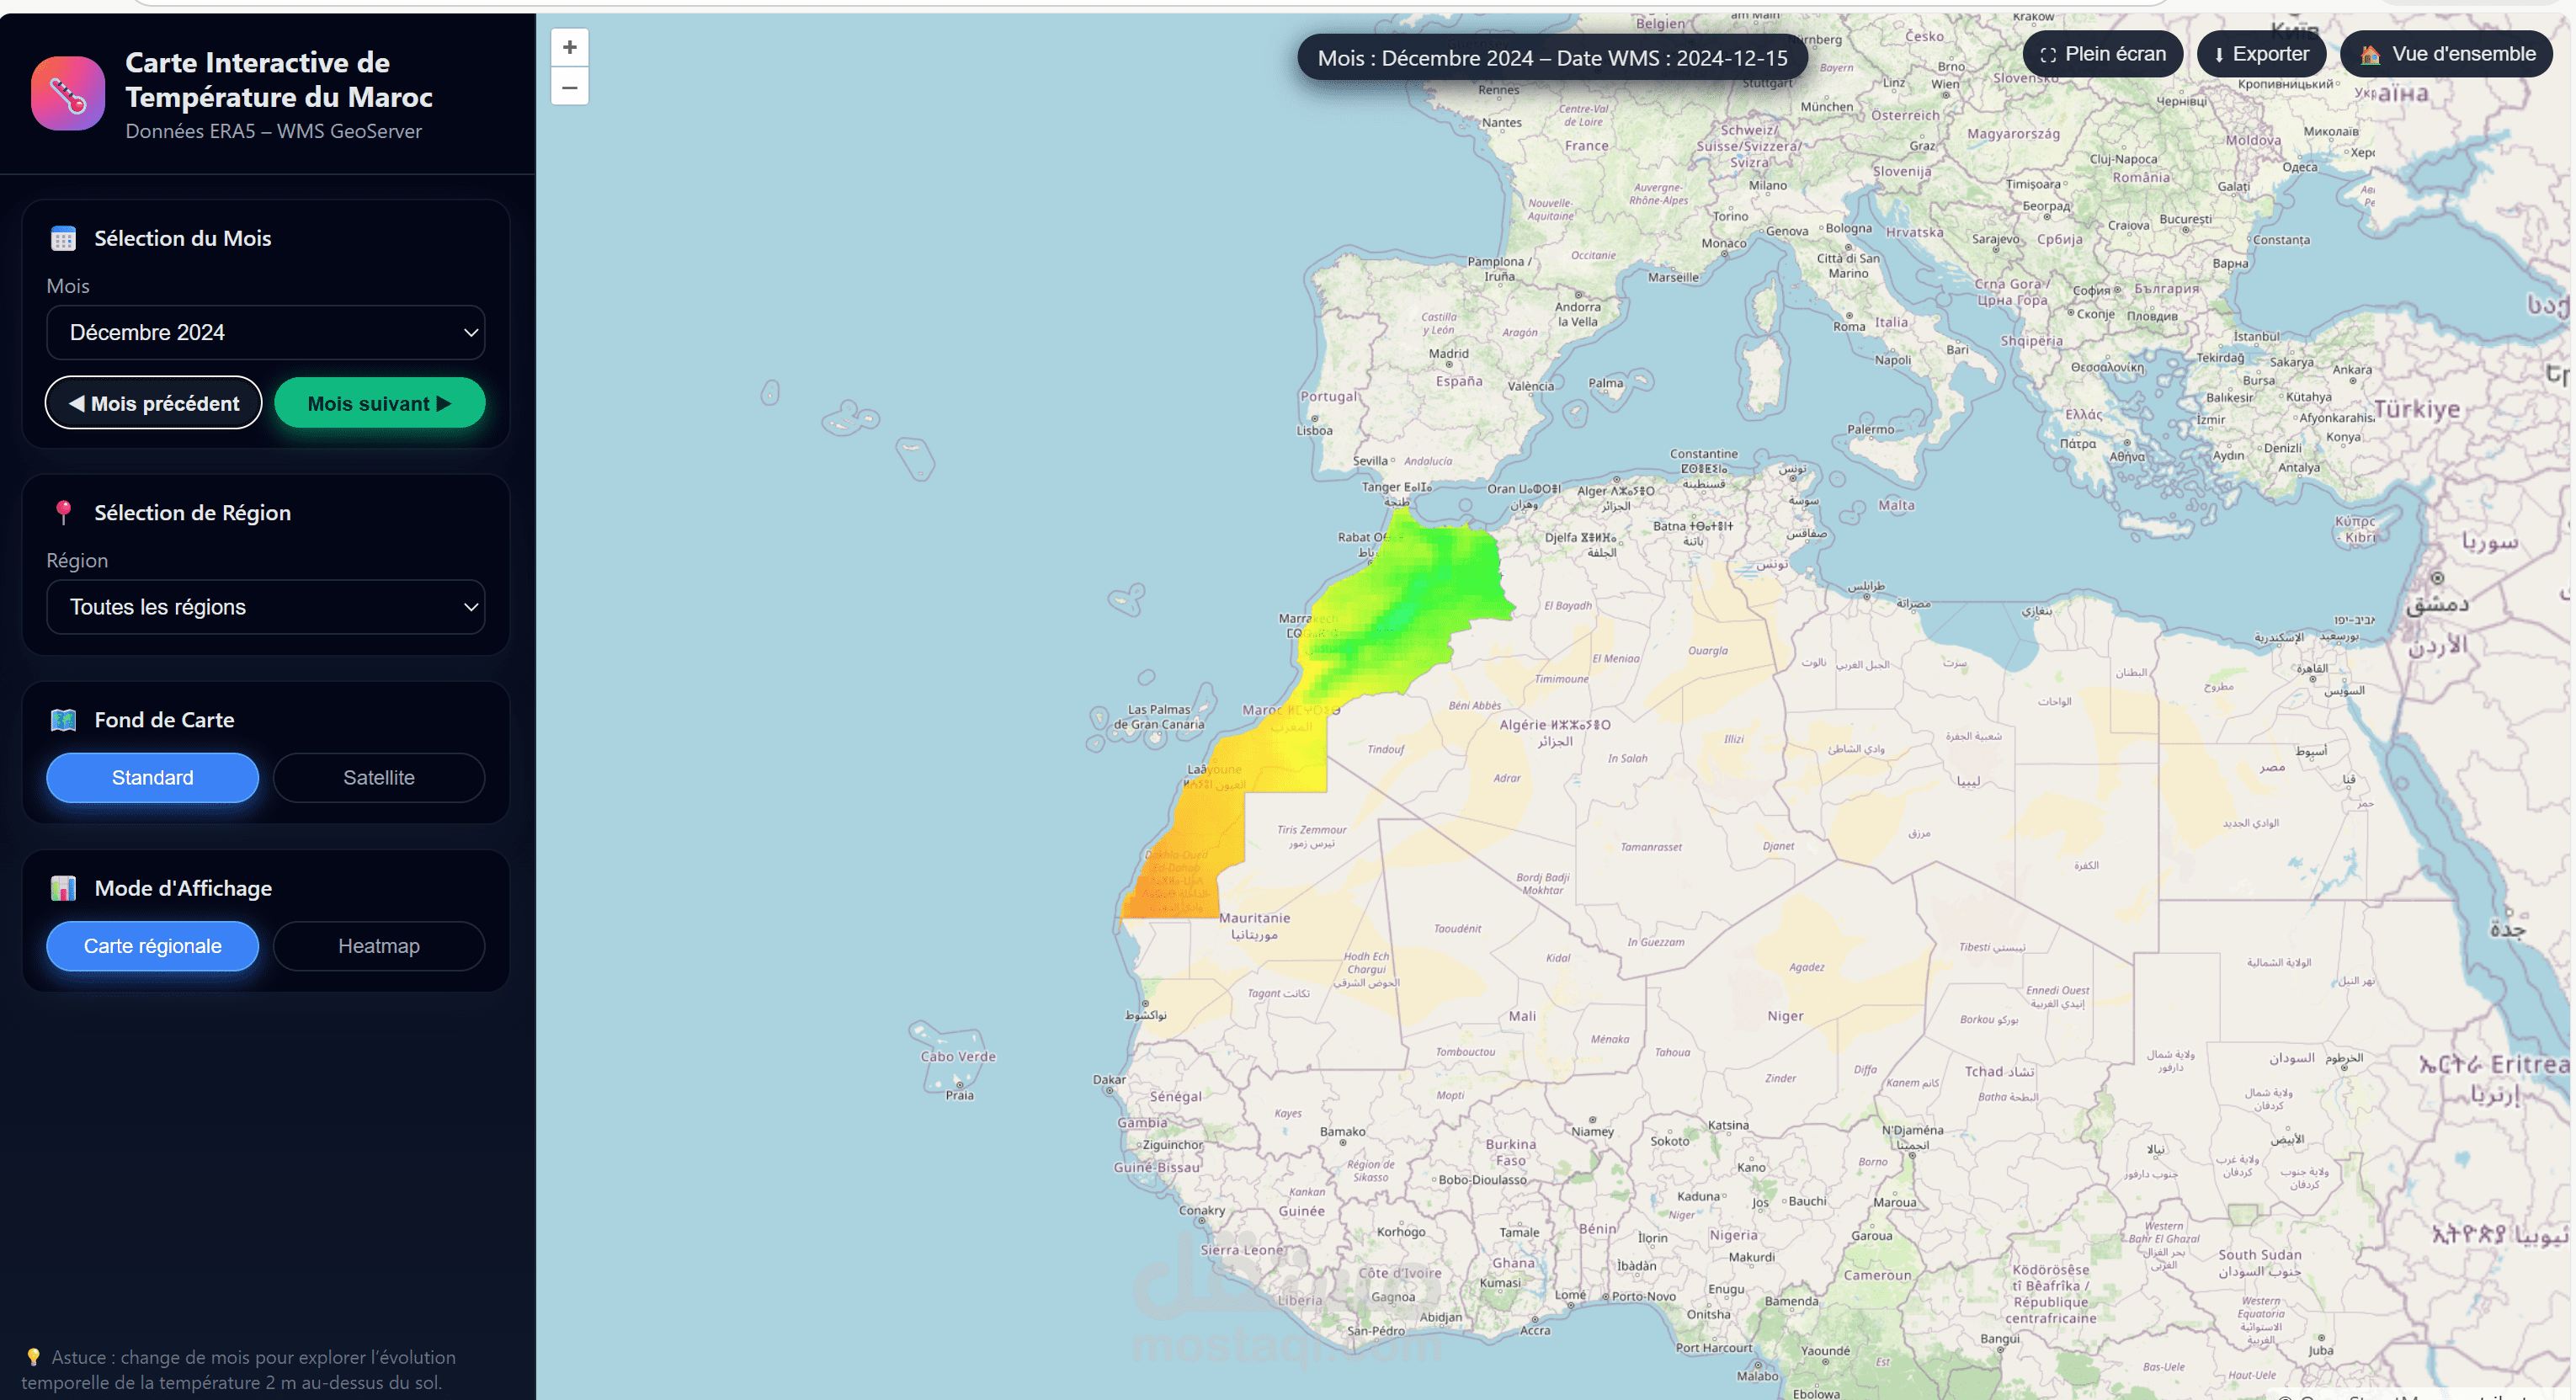Open the Mois dropdown showing Décembre 2024
This screenshot has height=1400, width=2576.
(x=265, y=332)
